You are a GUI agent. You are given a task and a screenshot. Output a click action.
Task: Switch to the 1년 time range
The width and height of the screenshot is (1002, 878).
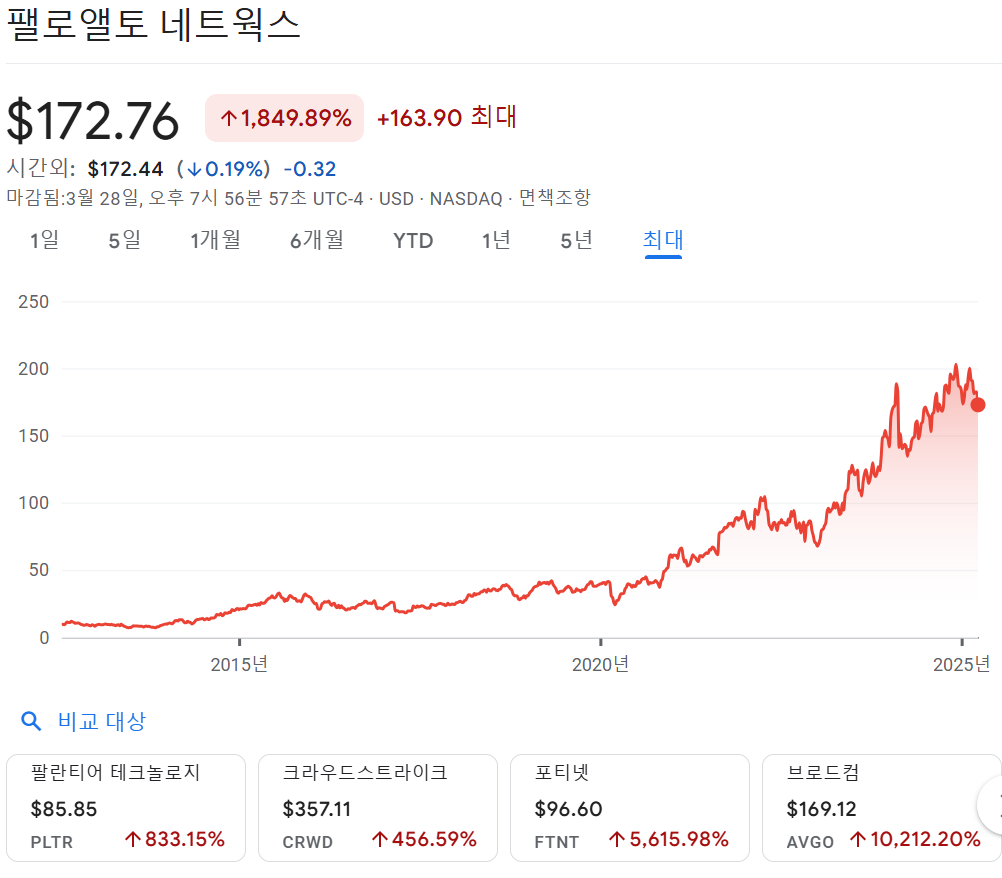pyautogui.click(x=495, y=240)
